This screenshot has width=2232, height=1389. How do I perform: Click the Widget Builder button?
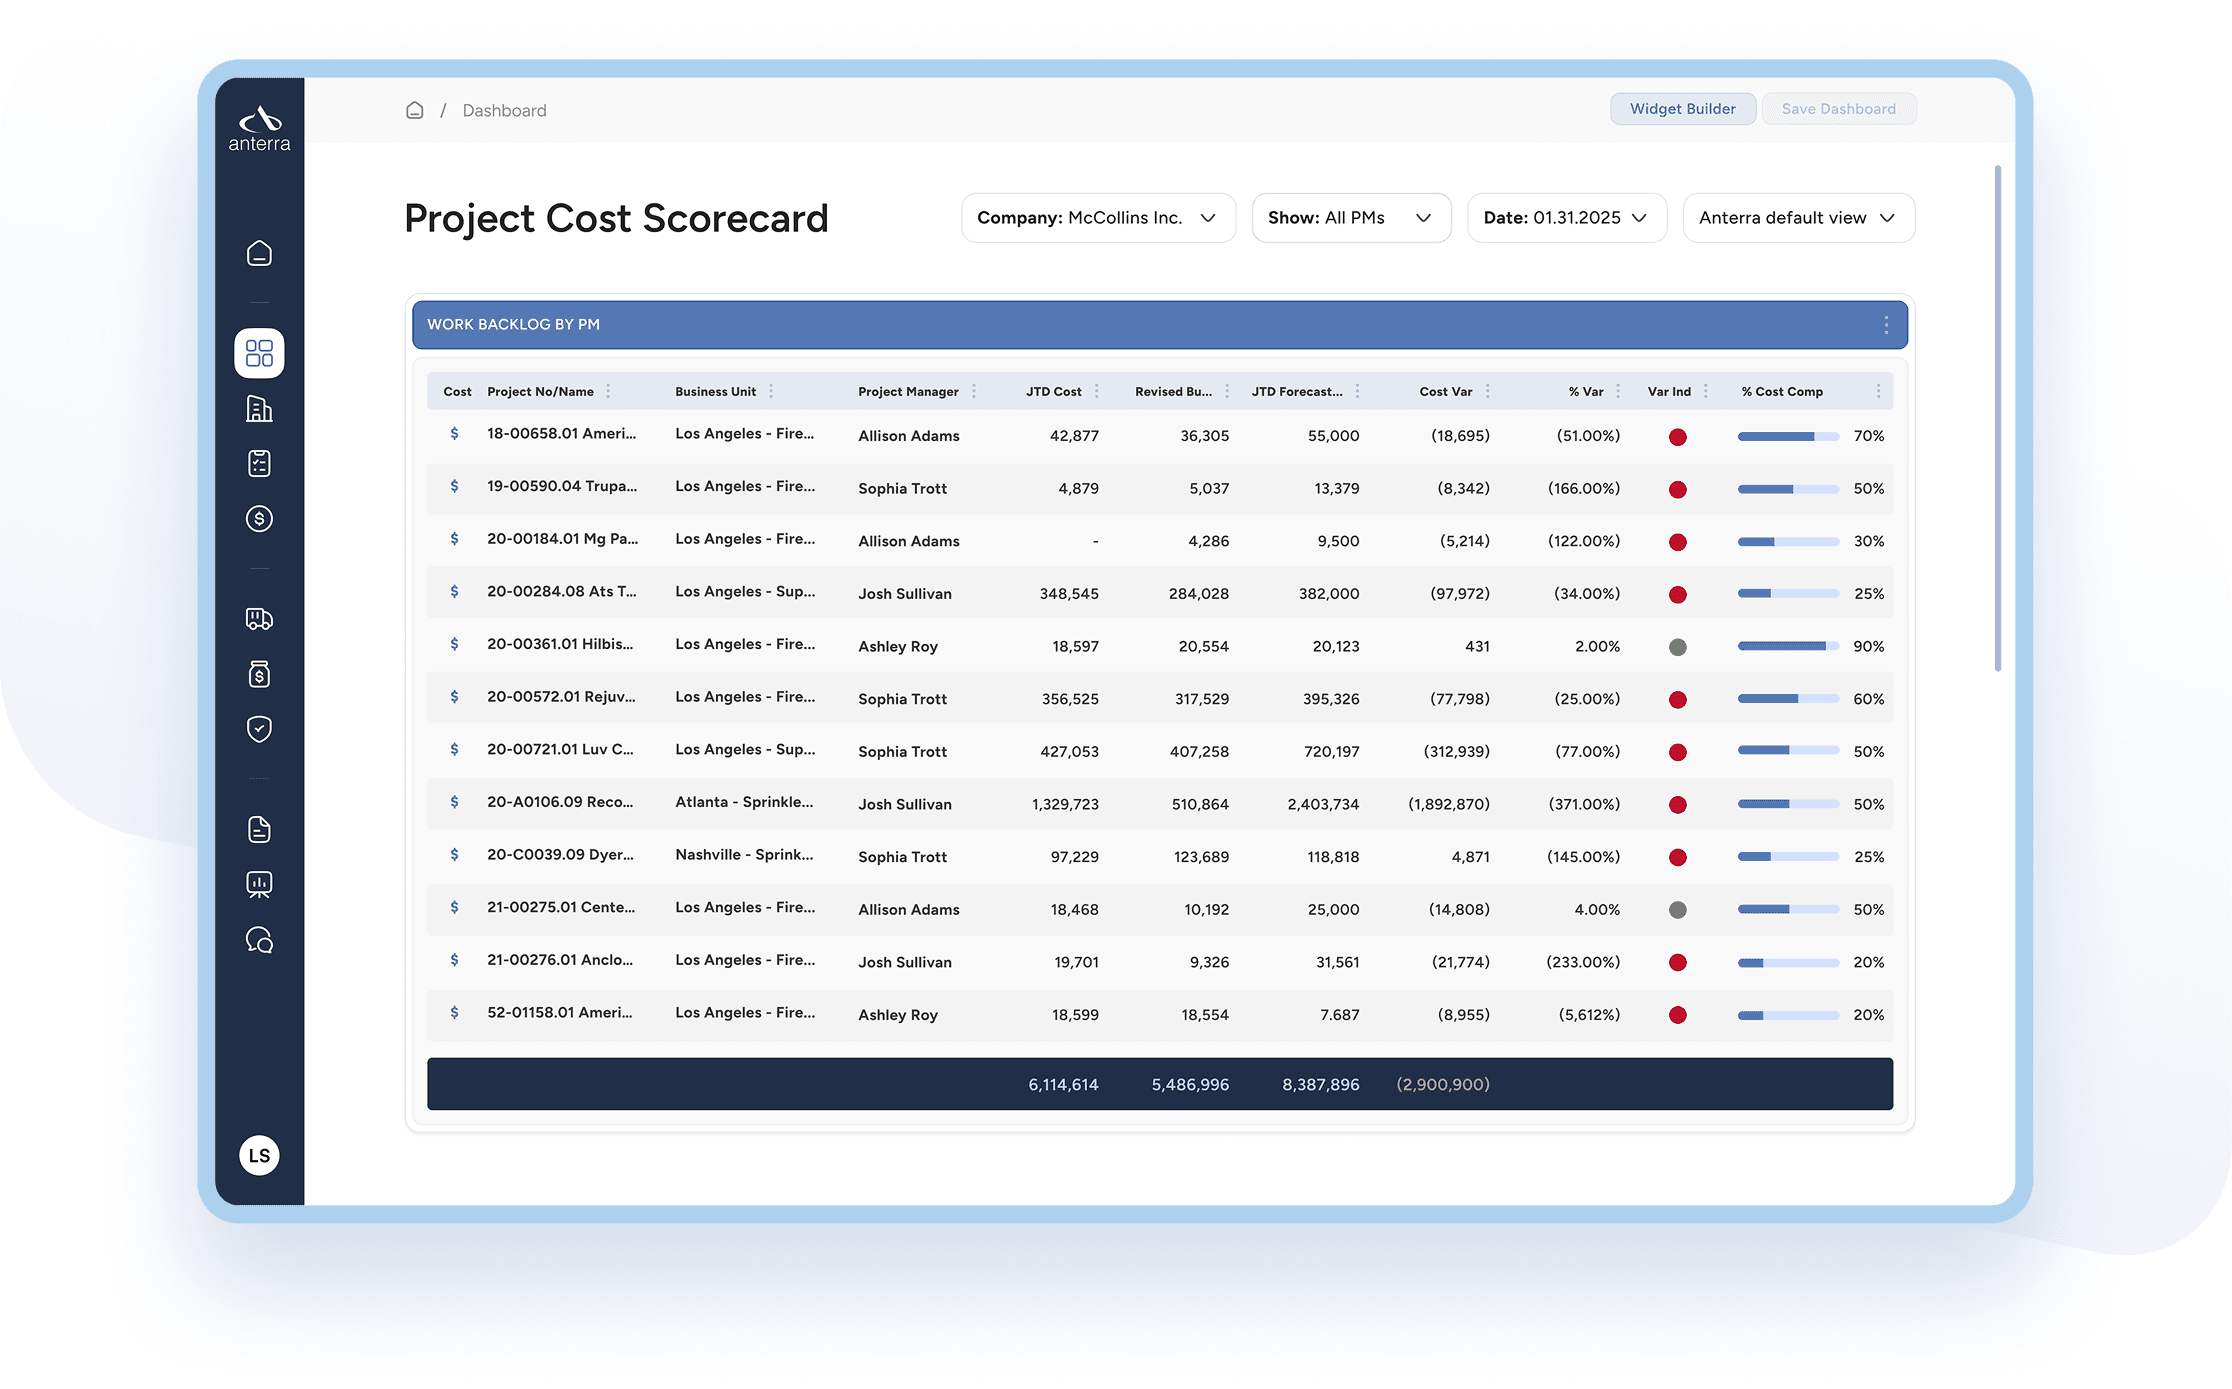pyautogui.click(x=1682, y=109)
